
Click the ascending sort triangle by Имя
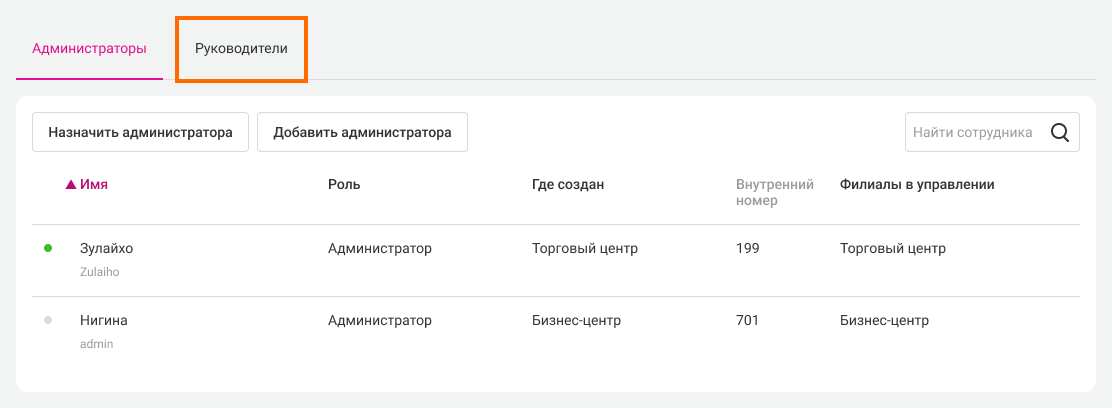coord(70,185)
